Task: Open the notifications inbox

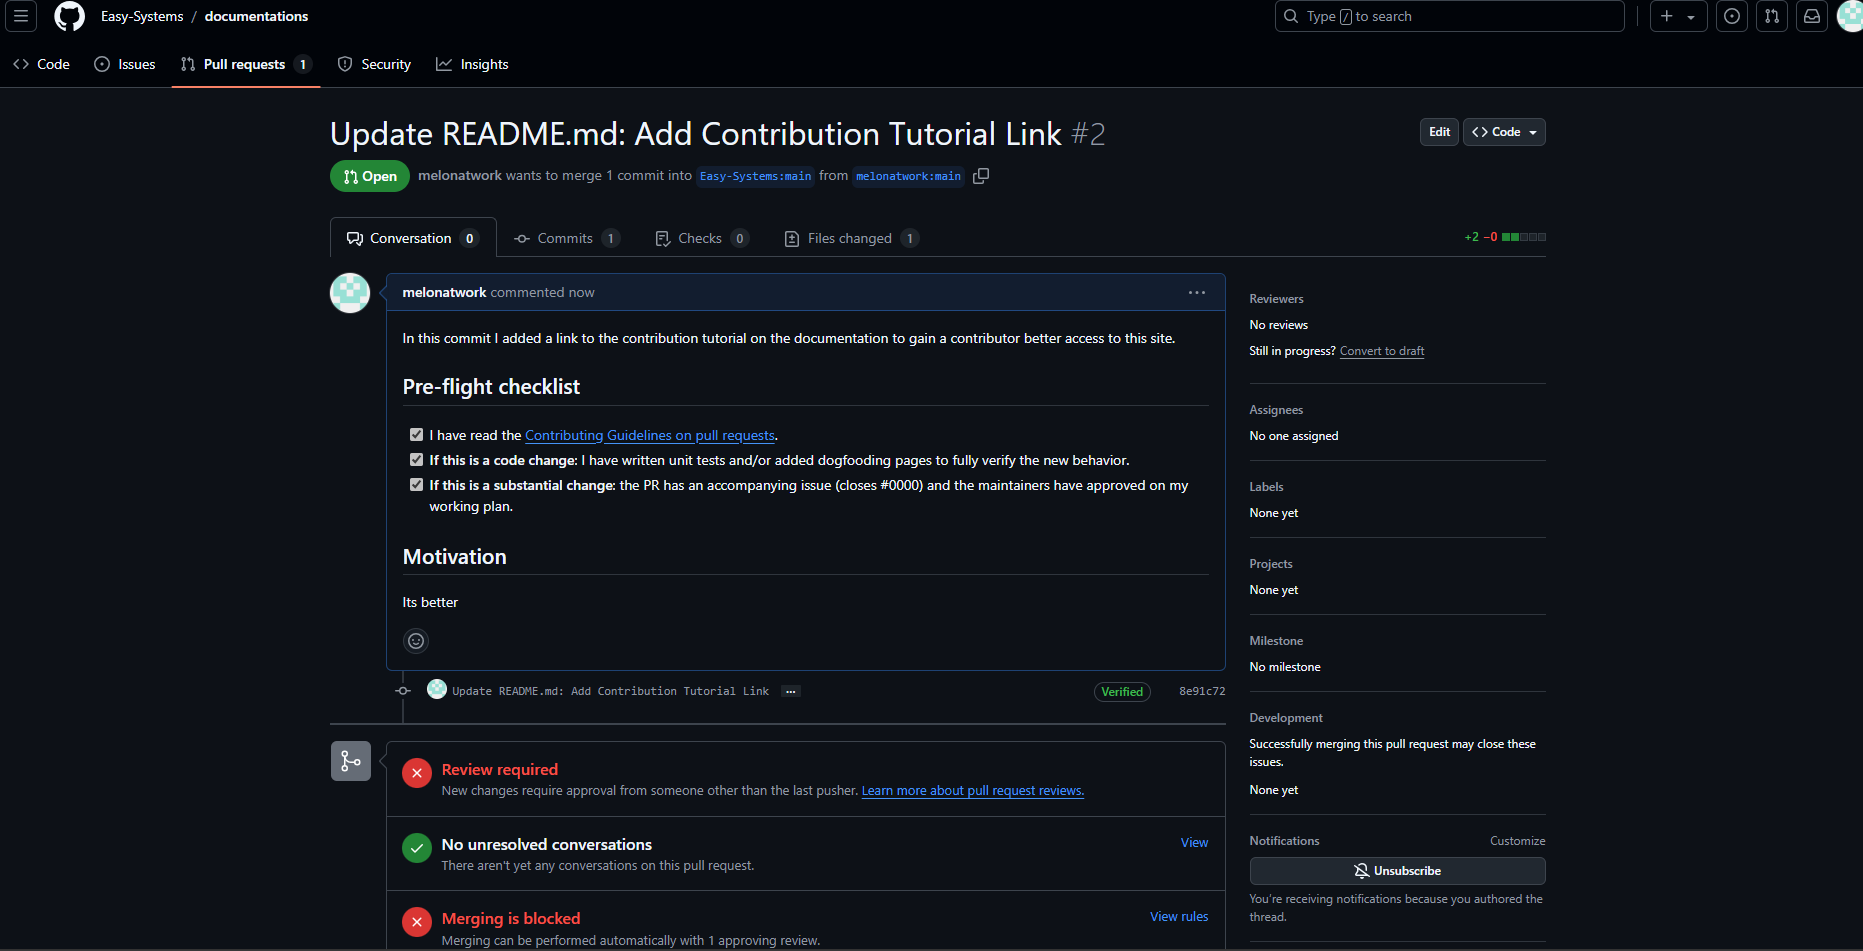Action: [1812, 16]
